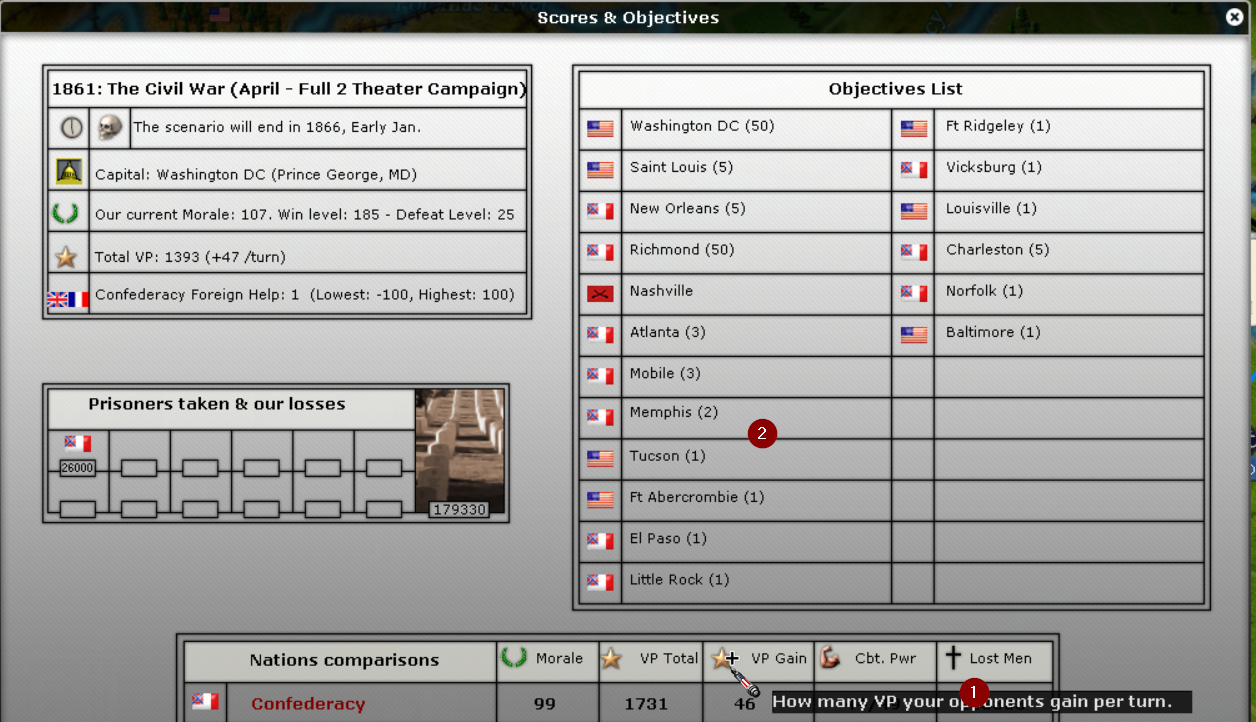Click the green laurel morale icon in info panel
The height and width of the screenshot is (722, 1256).
(x=66, y=214)
